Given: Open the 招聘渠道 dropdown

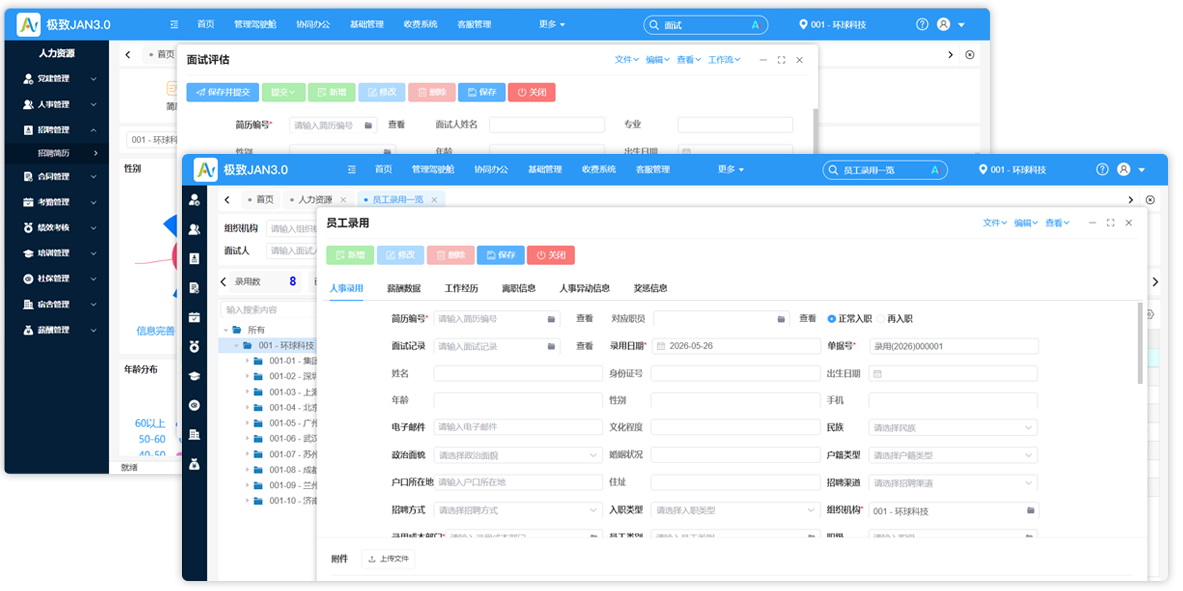Looking at the screenshot, I should click(x=953, y=482).
